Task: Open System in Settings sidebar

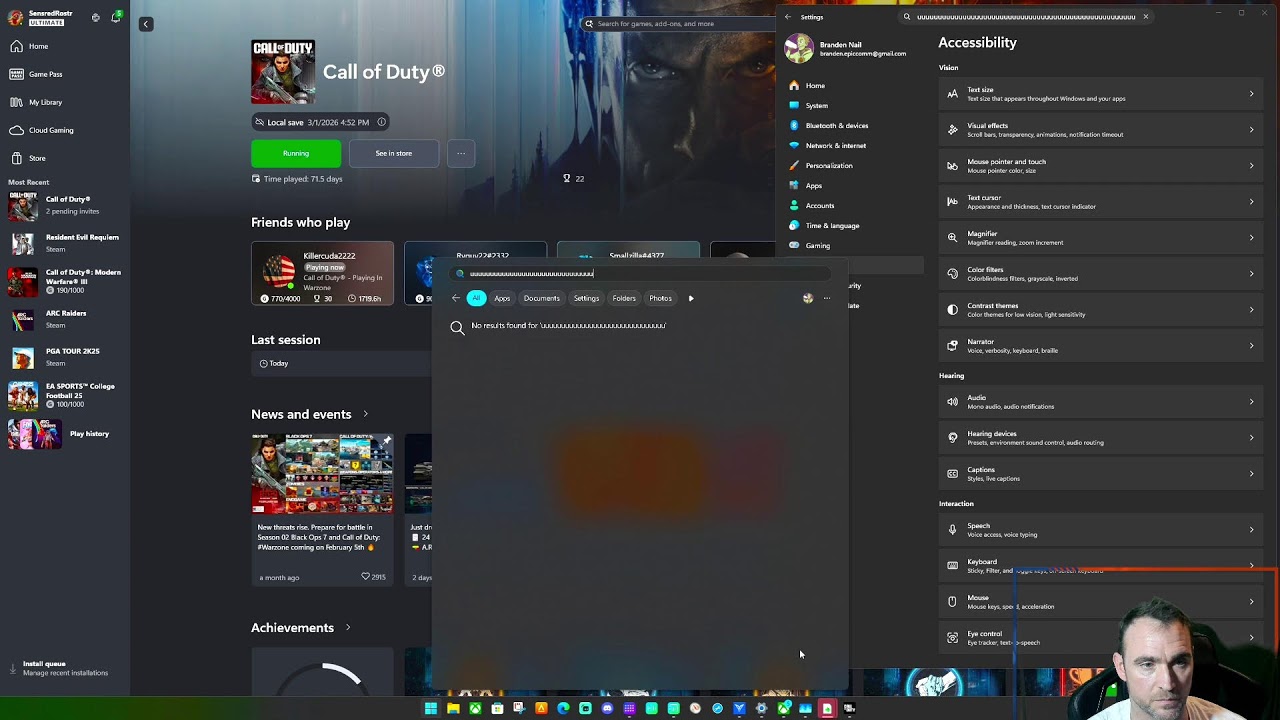Action: [x=817, y=106]
